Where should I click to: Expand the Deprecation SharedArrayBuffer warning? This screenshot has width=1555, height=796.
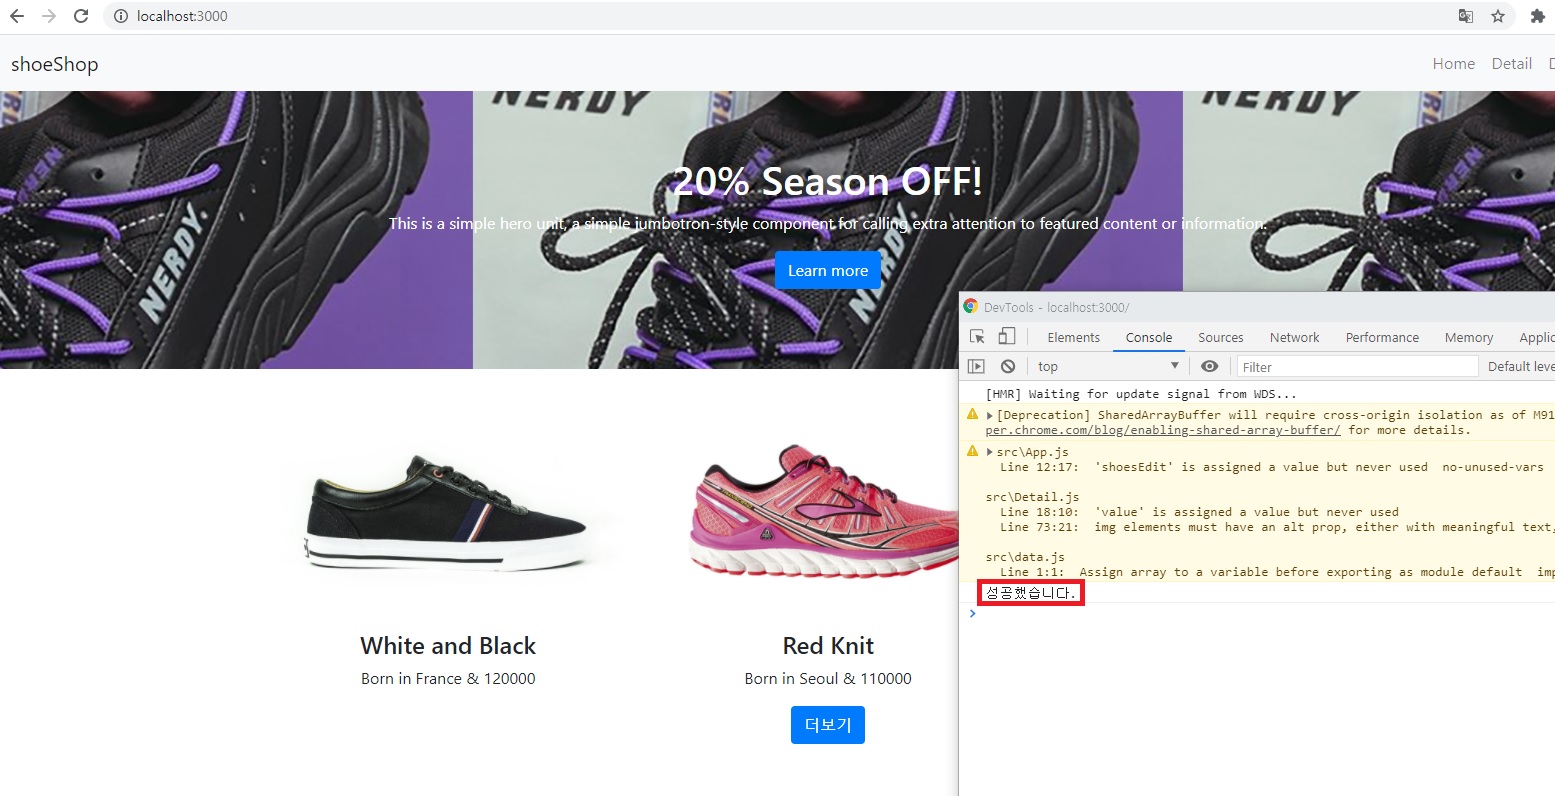click(990, 415)
